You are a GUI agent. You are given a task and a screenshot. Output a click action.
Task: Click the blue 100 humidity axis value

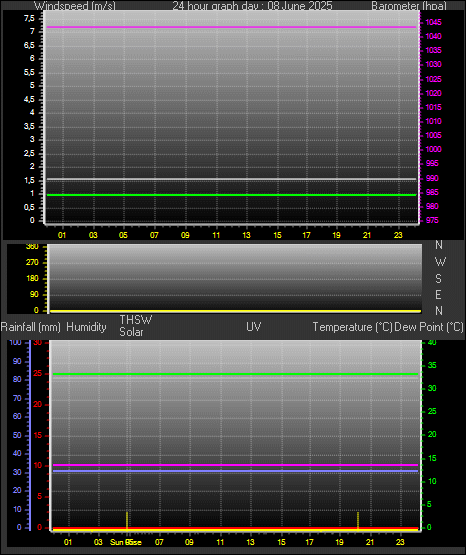15,342
